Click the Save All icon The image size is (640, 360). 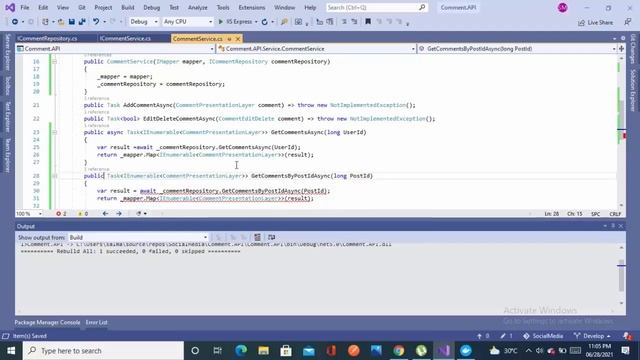pos(82,22)
